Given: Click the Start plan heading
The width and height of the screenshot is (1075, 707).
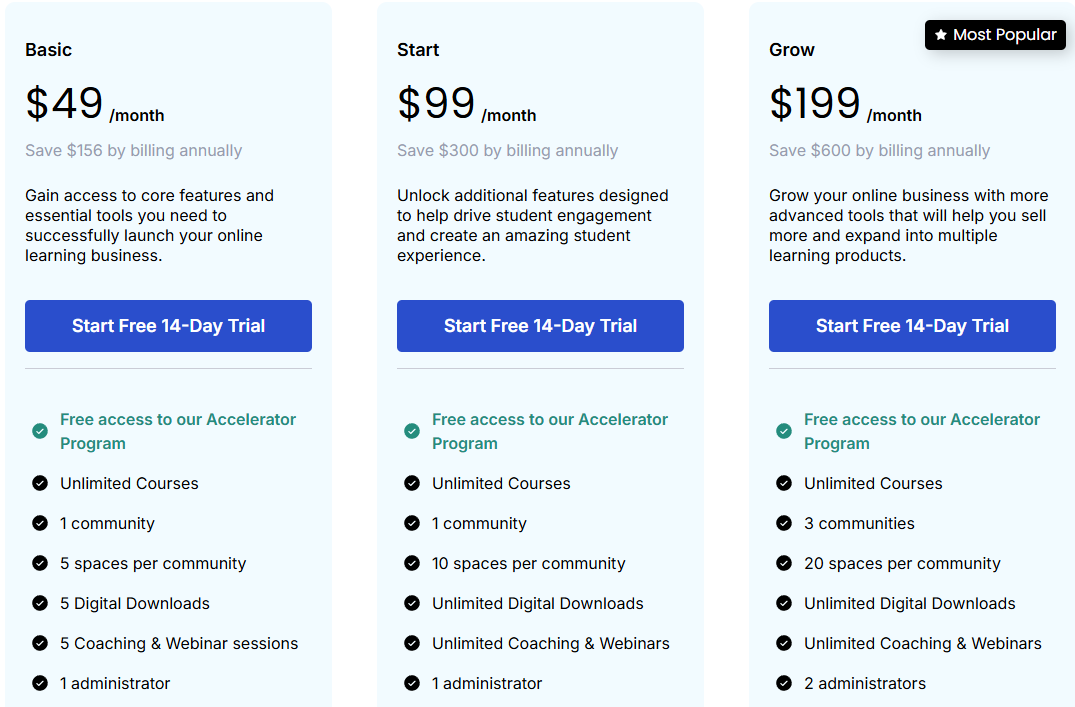Looking at the screenshot, I should point(418,50).
